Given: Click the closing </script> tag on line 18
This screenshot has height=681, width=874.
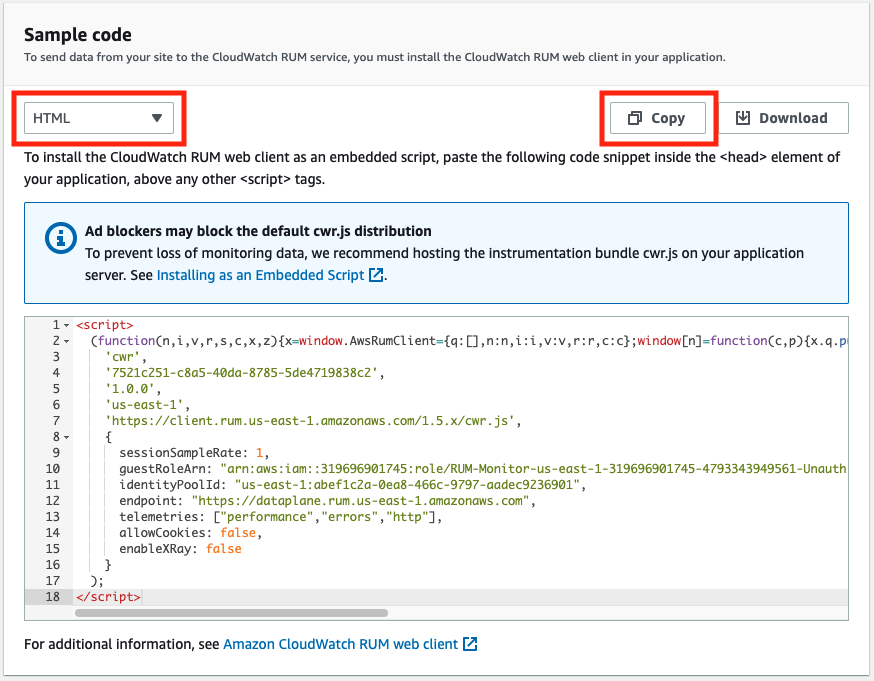Looking at the screenshot, I should [x=108, y=597].
